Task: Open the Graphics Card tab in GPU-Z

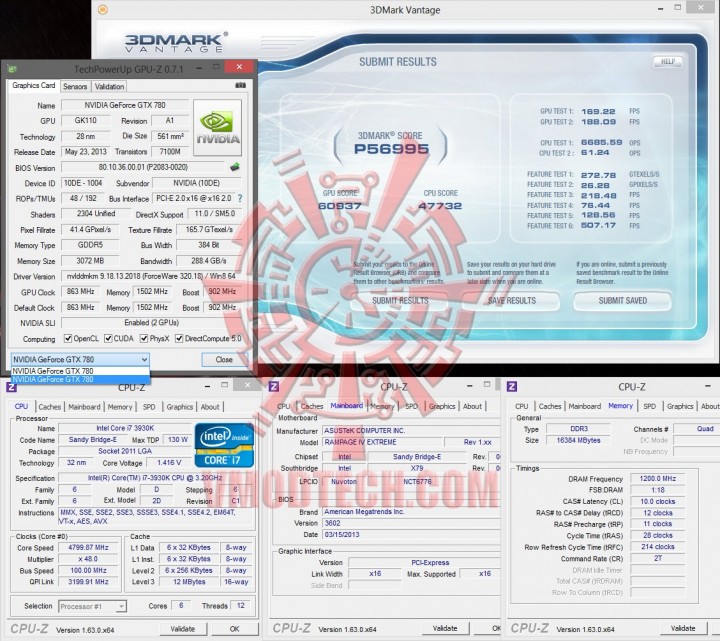Action: coord(34,85)
